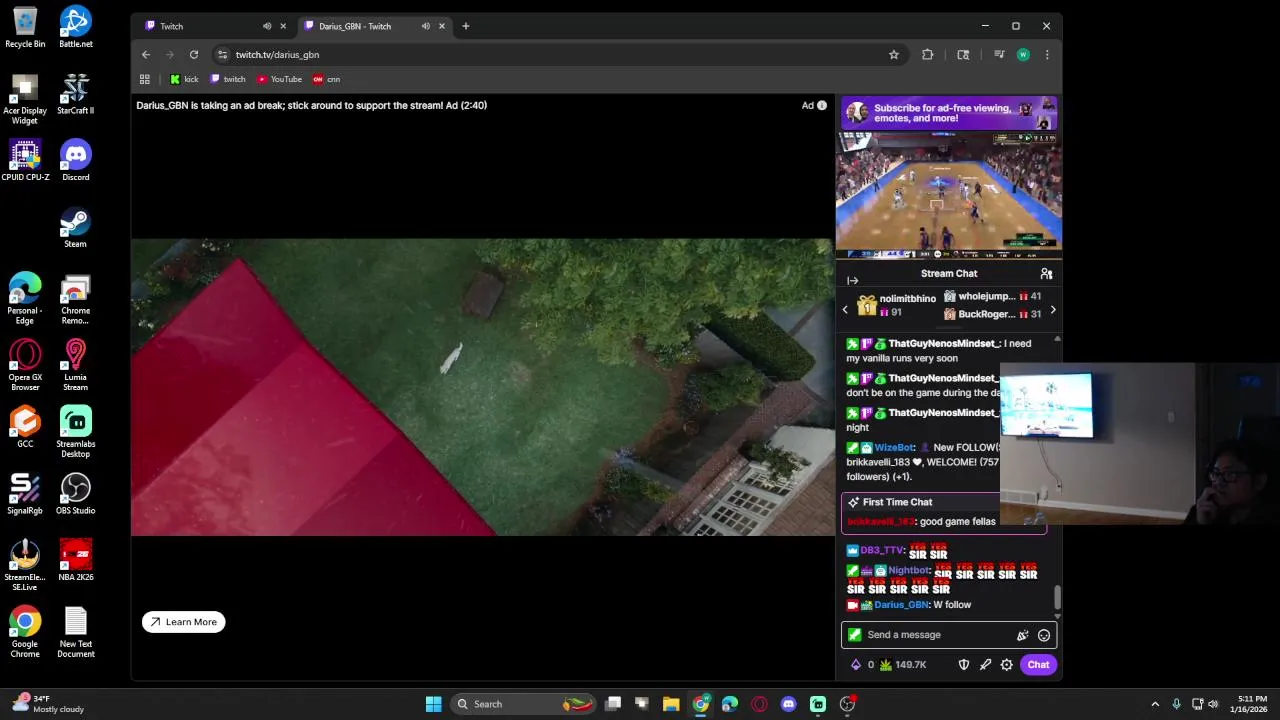This screenshot has width=1280, height=720.
Task: Open a new browser tab
Action: point(465,26)
